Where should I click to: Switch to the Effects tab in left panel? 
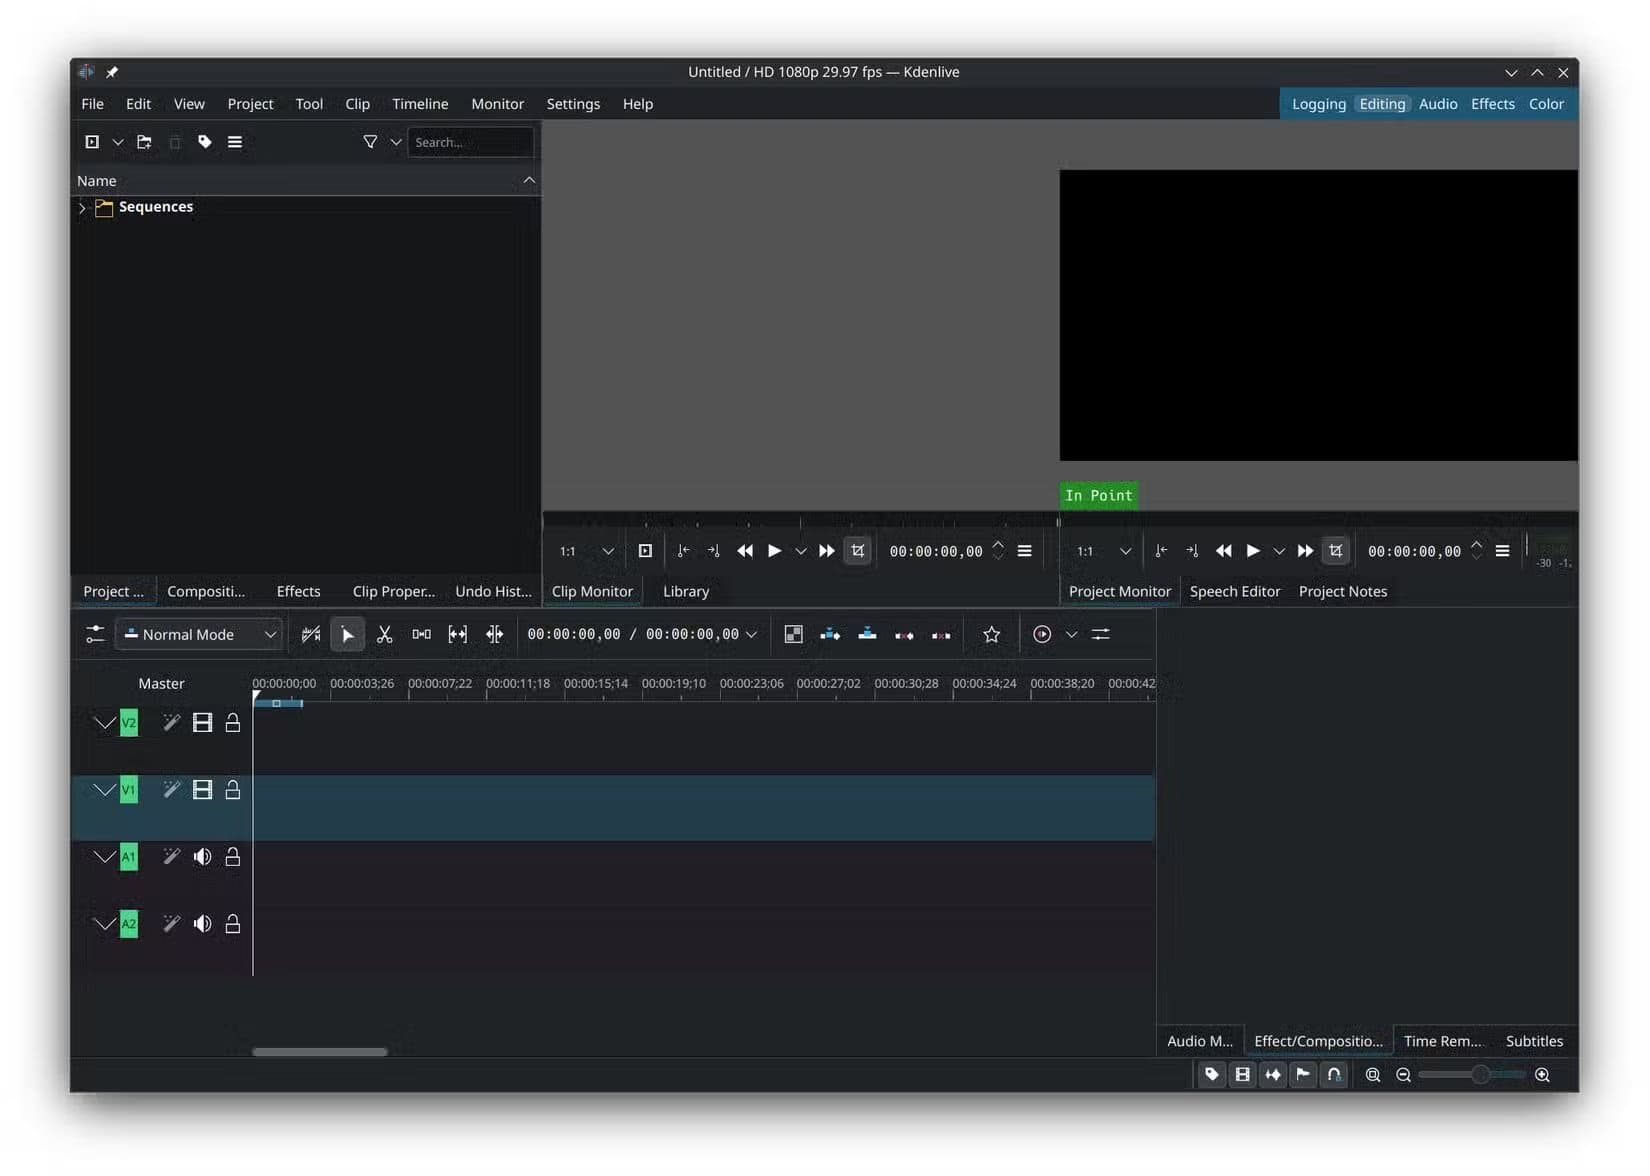click(x=298, y=591)
